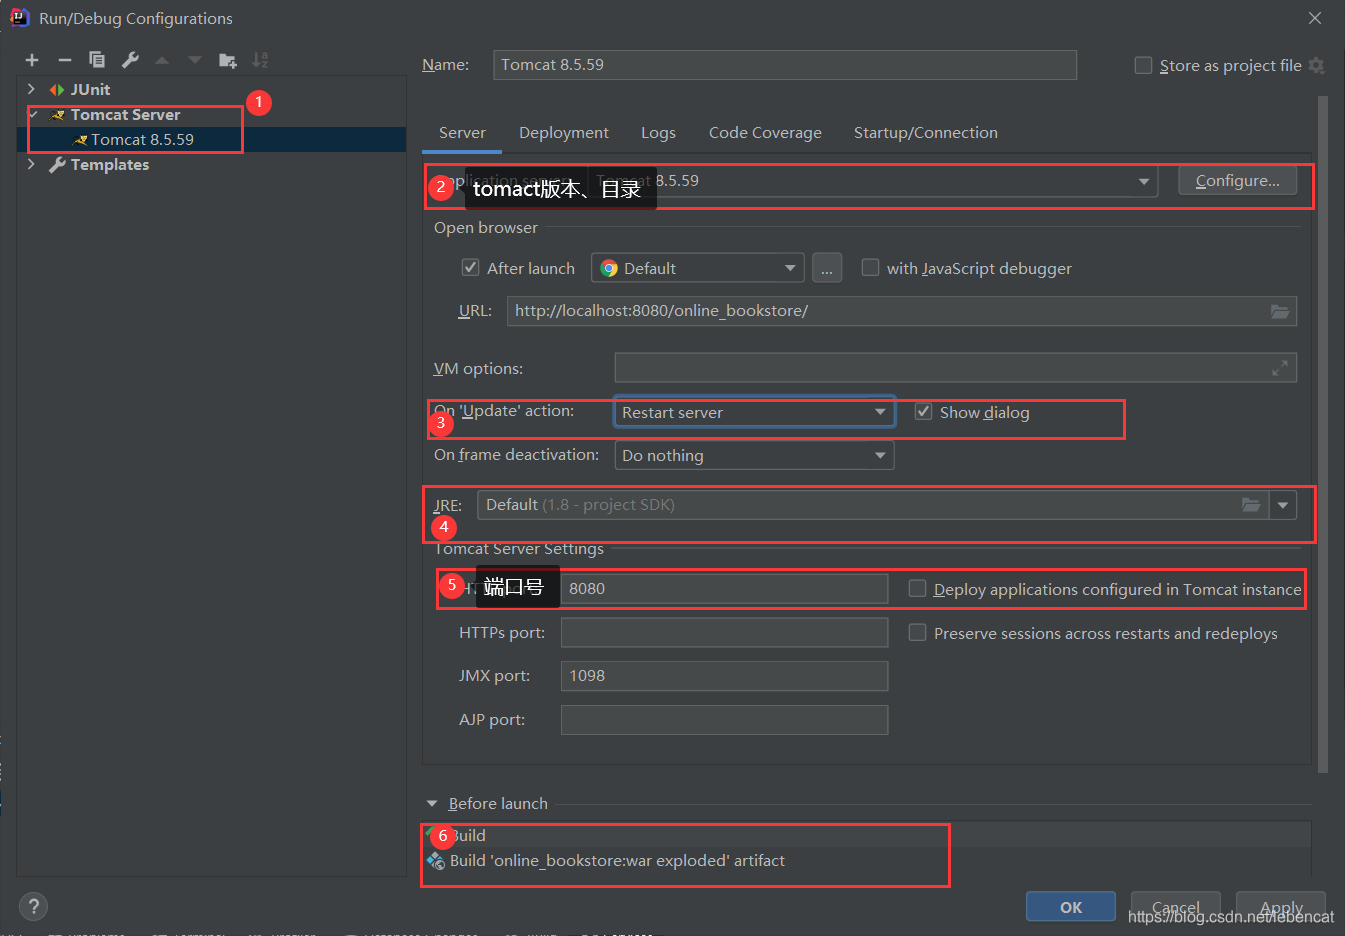Select the JUnit tree item
The image size is (1345, 936).
pos(90,89)
